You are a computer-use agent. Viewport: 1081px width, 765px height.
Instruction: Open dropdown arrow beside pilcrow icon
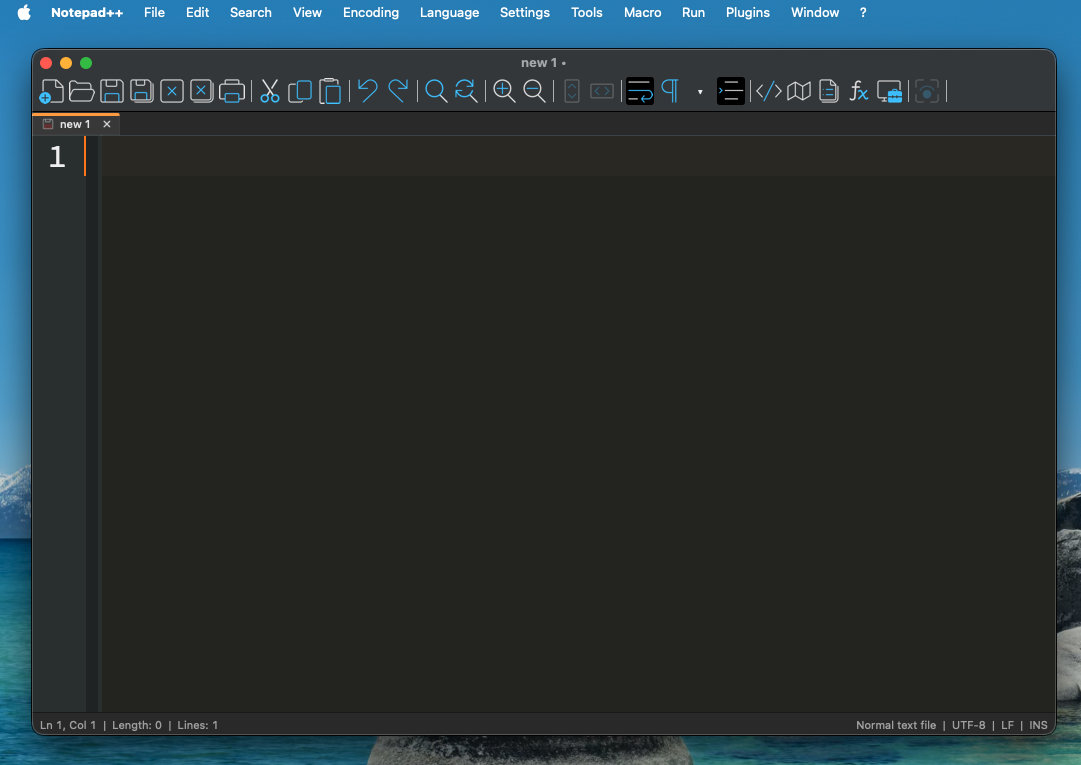tap(700, 92)
